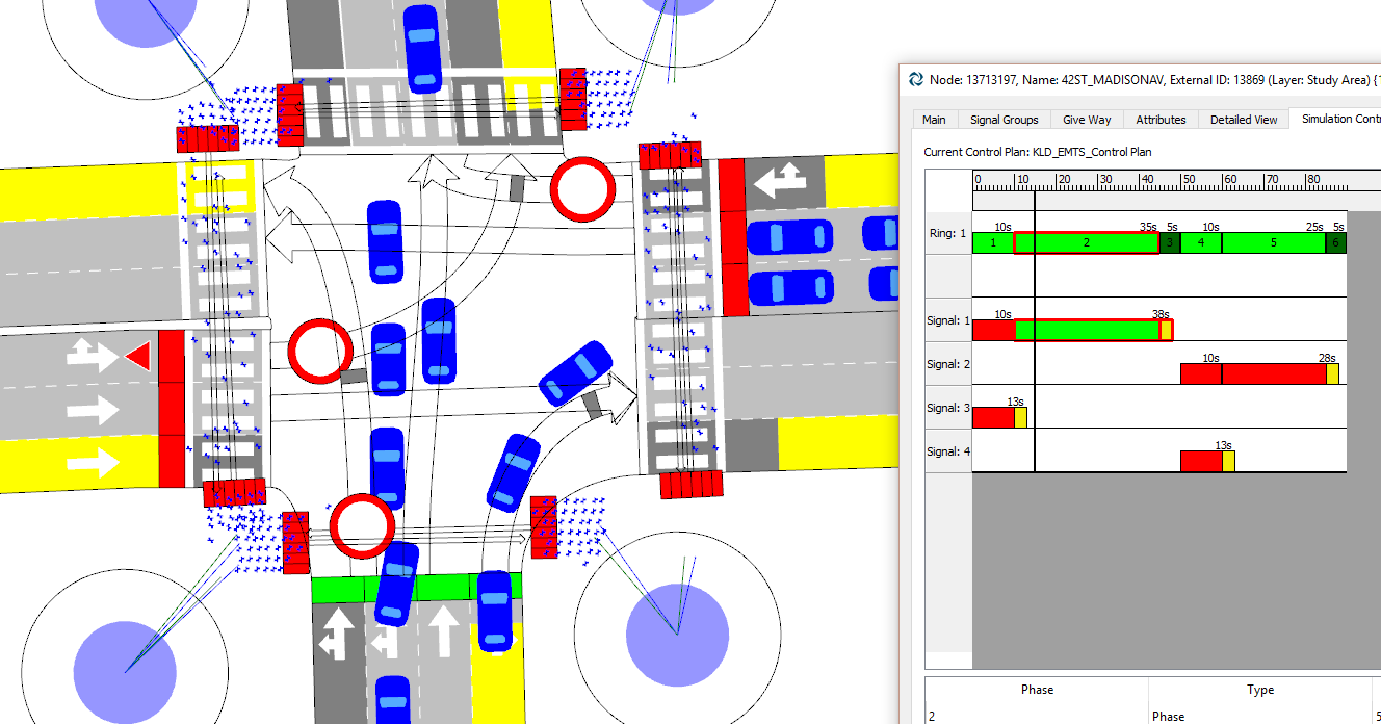Switch to the Signal Groups tab
The height and width of the screenshot is (724, 1381).
click(x=1004, y=119)
